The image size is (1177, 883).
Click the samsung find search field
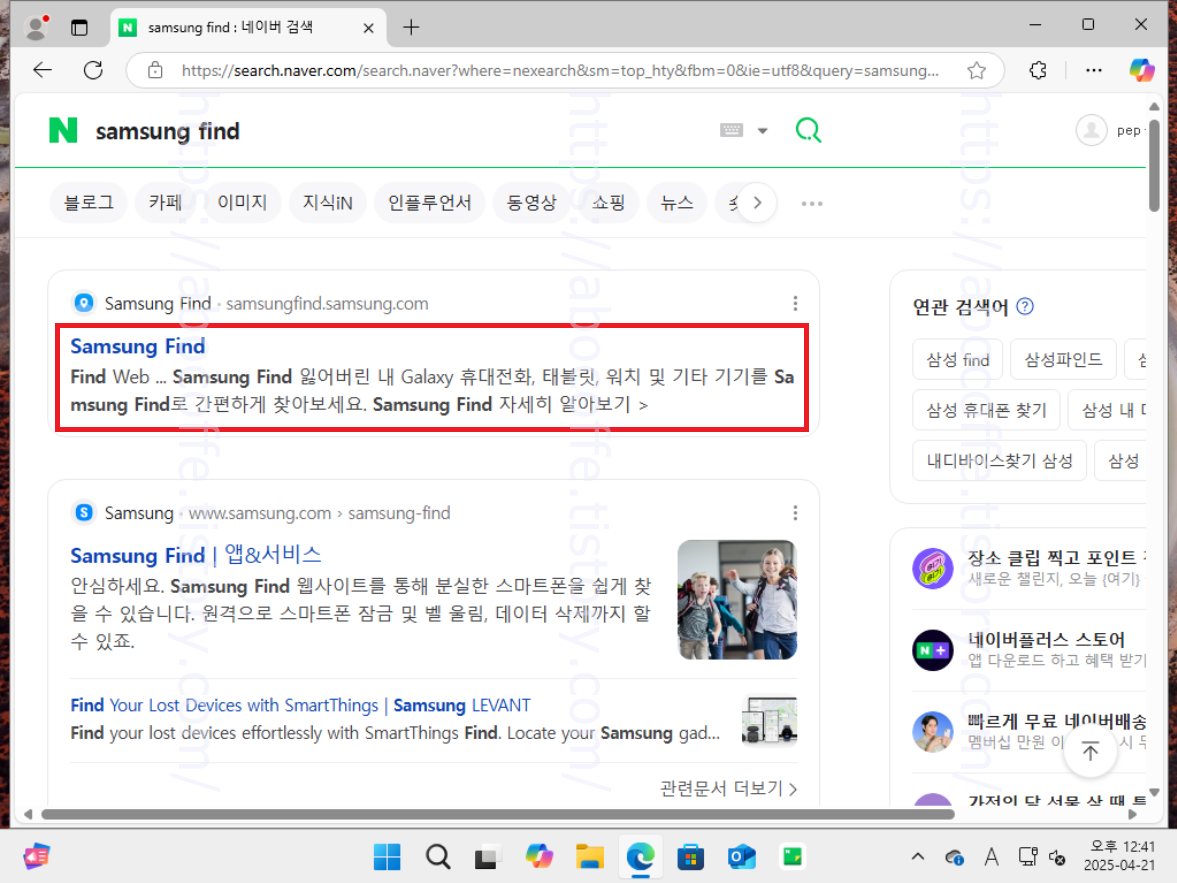398,131
